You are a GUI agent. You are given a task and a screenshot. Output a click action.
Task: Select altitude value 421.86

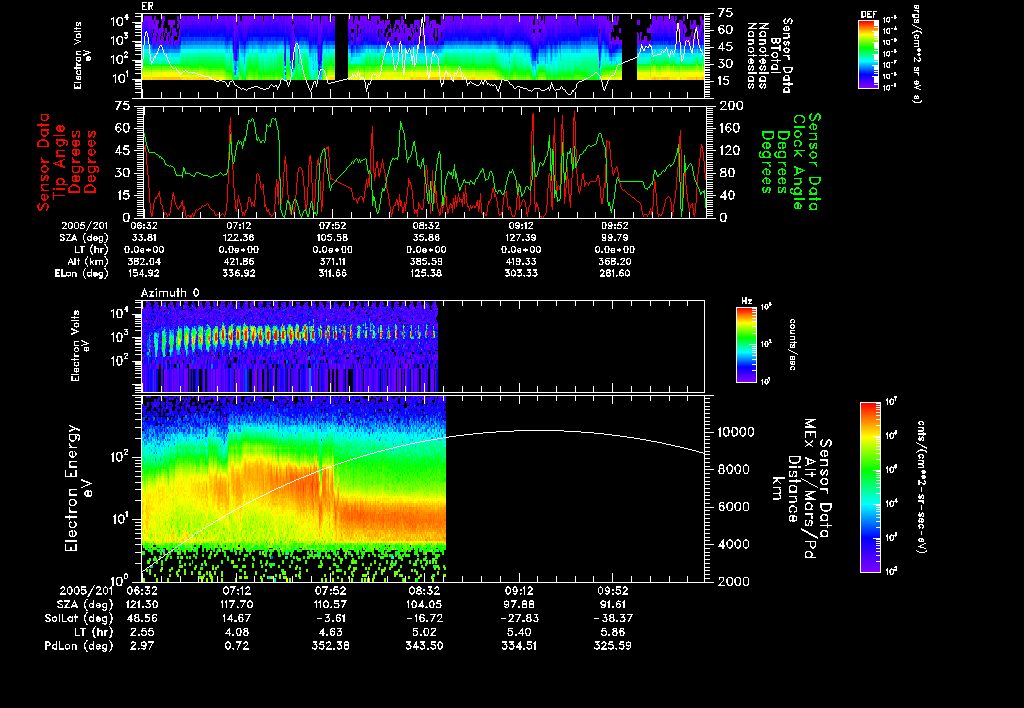(238, 261)
